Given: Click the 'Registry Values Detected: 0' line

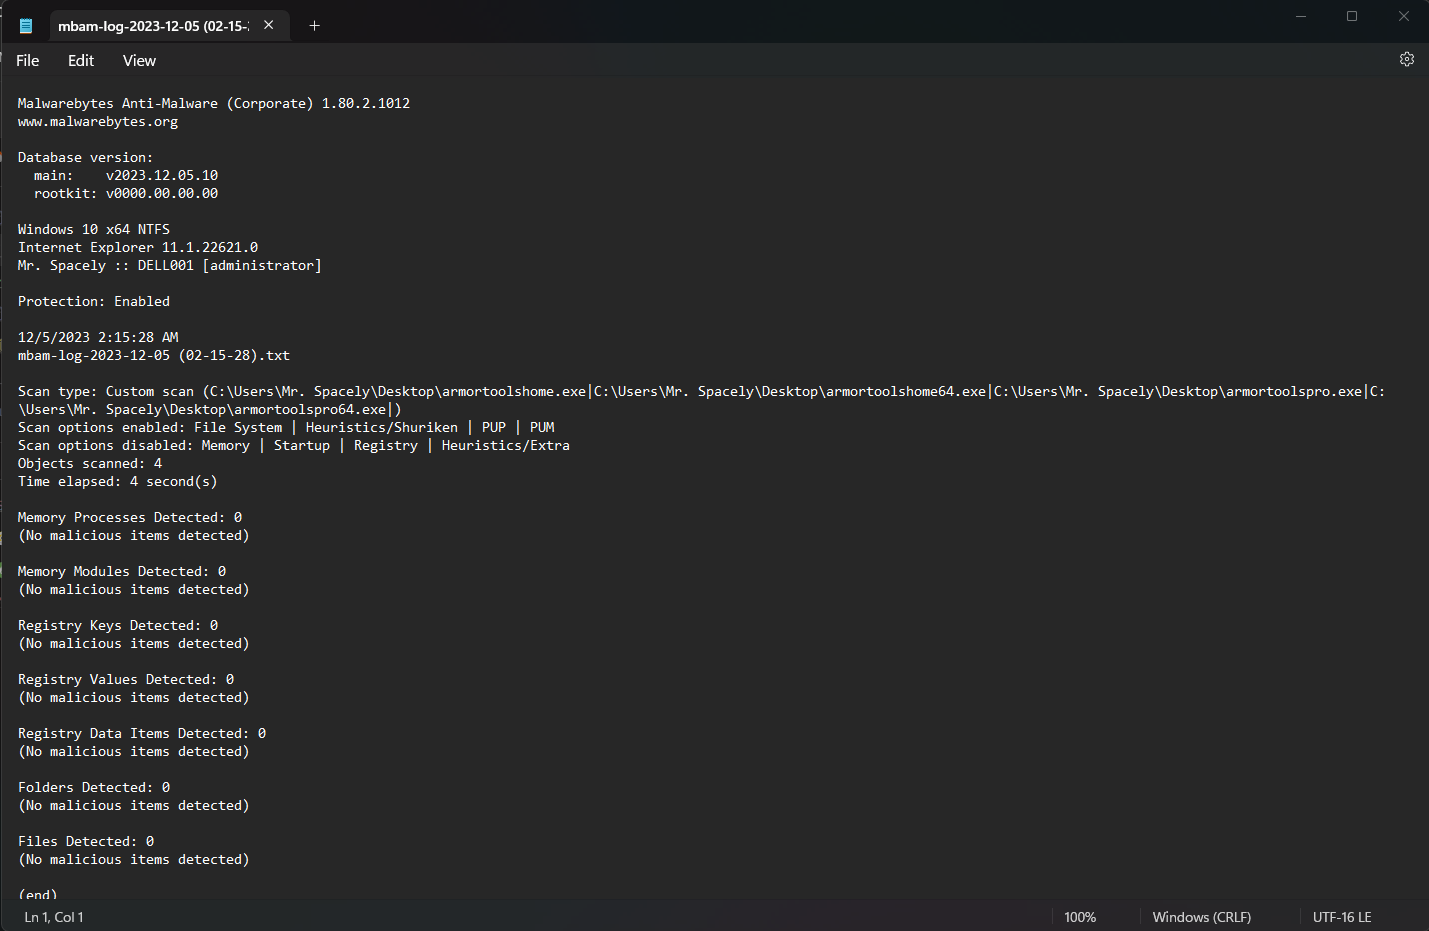Looking at the screenshot, I should pos(126,680).
